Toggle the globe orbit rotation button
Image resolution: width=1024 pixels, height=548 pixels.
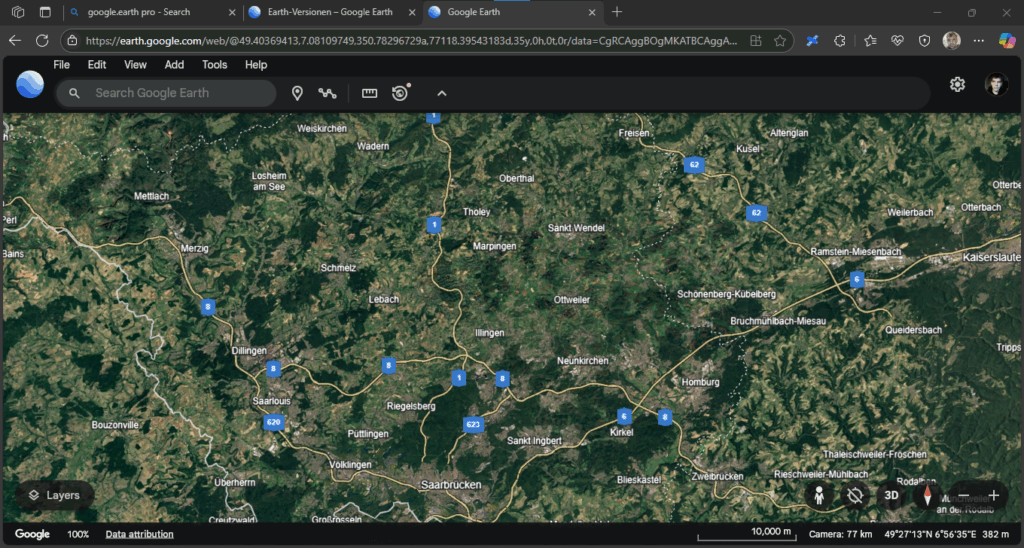click(x=855, y=495)
